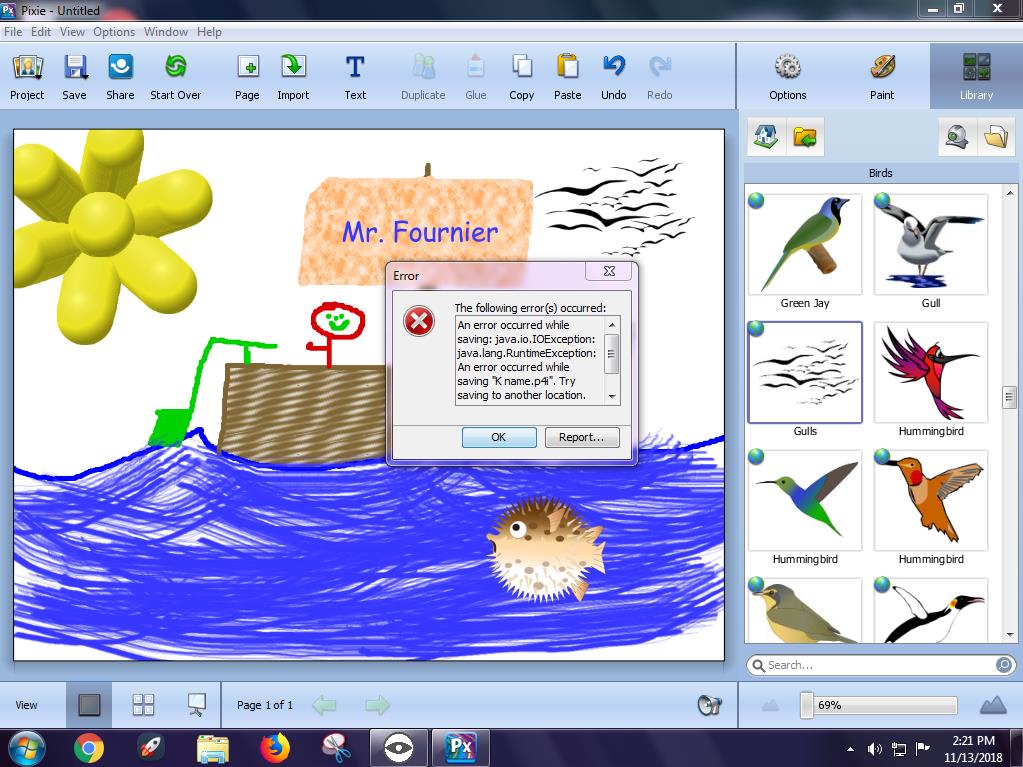
Task: Click the Duplicate icon
Action: click(423, 67)
